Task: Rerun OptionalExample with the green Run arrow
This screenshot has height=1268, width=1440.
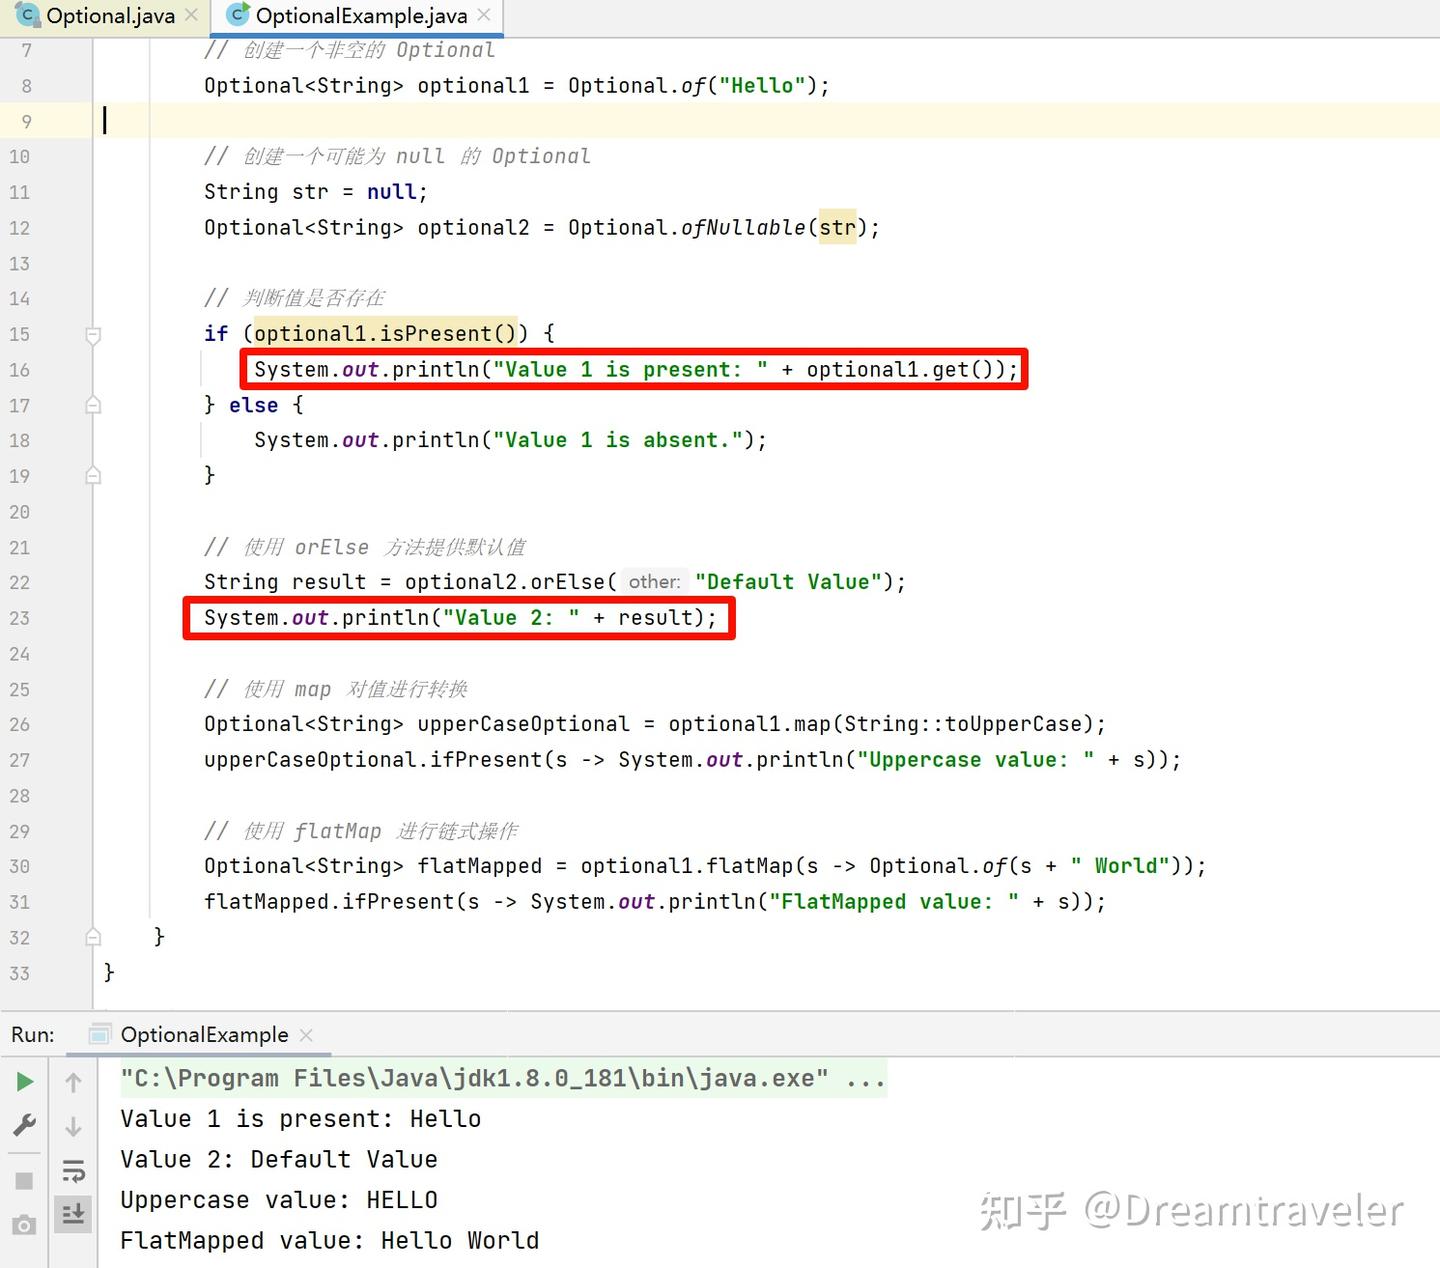Action: click(x=25, y=1081)
